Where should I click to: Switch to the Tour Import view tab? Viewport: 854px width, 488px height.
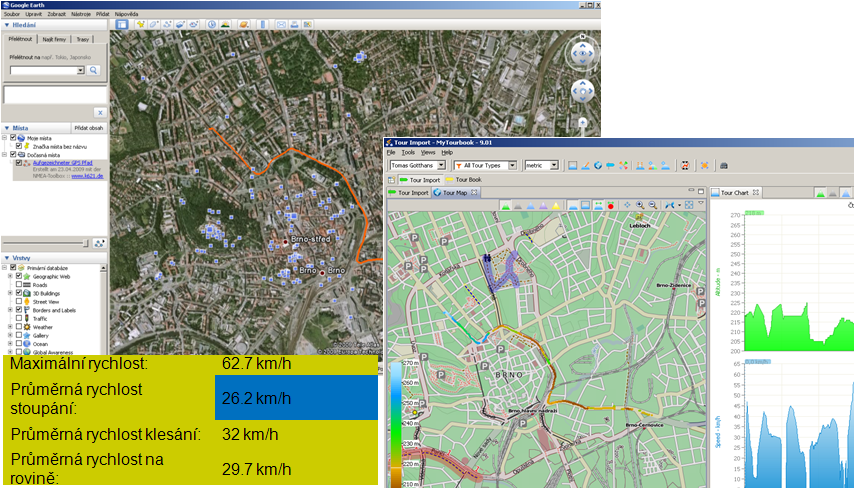pyautogui.click(x=408, y=193)
